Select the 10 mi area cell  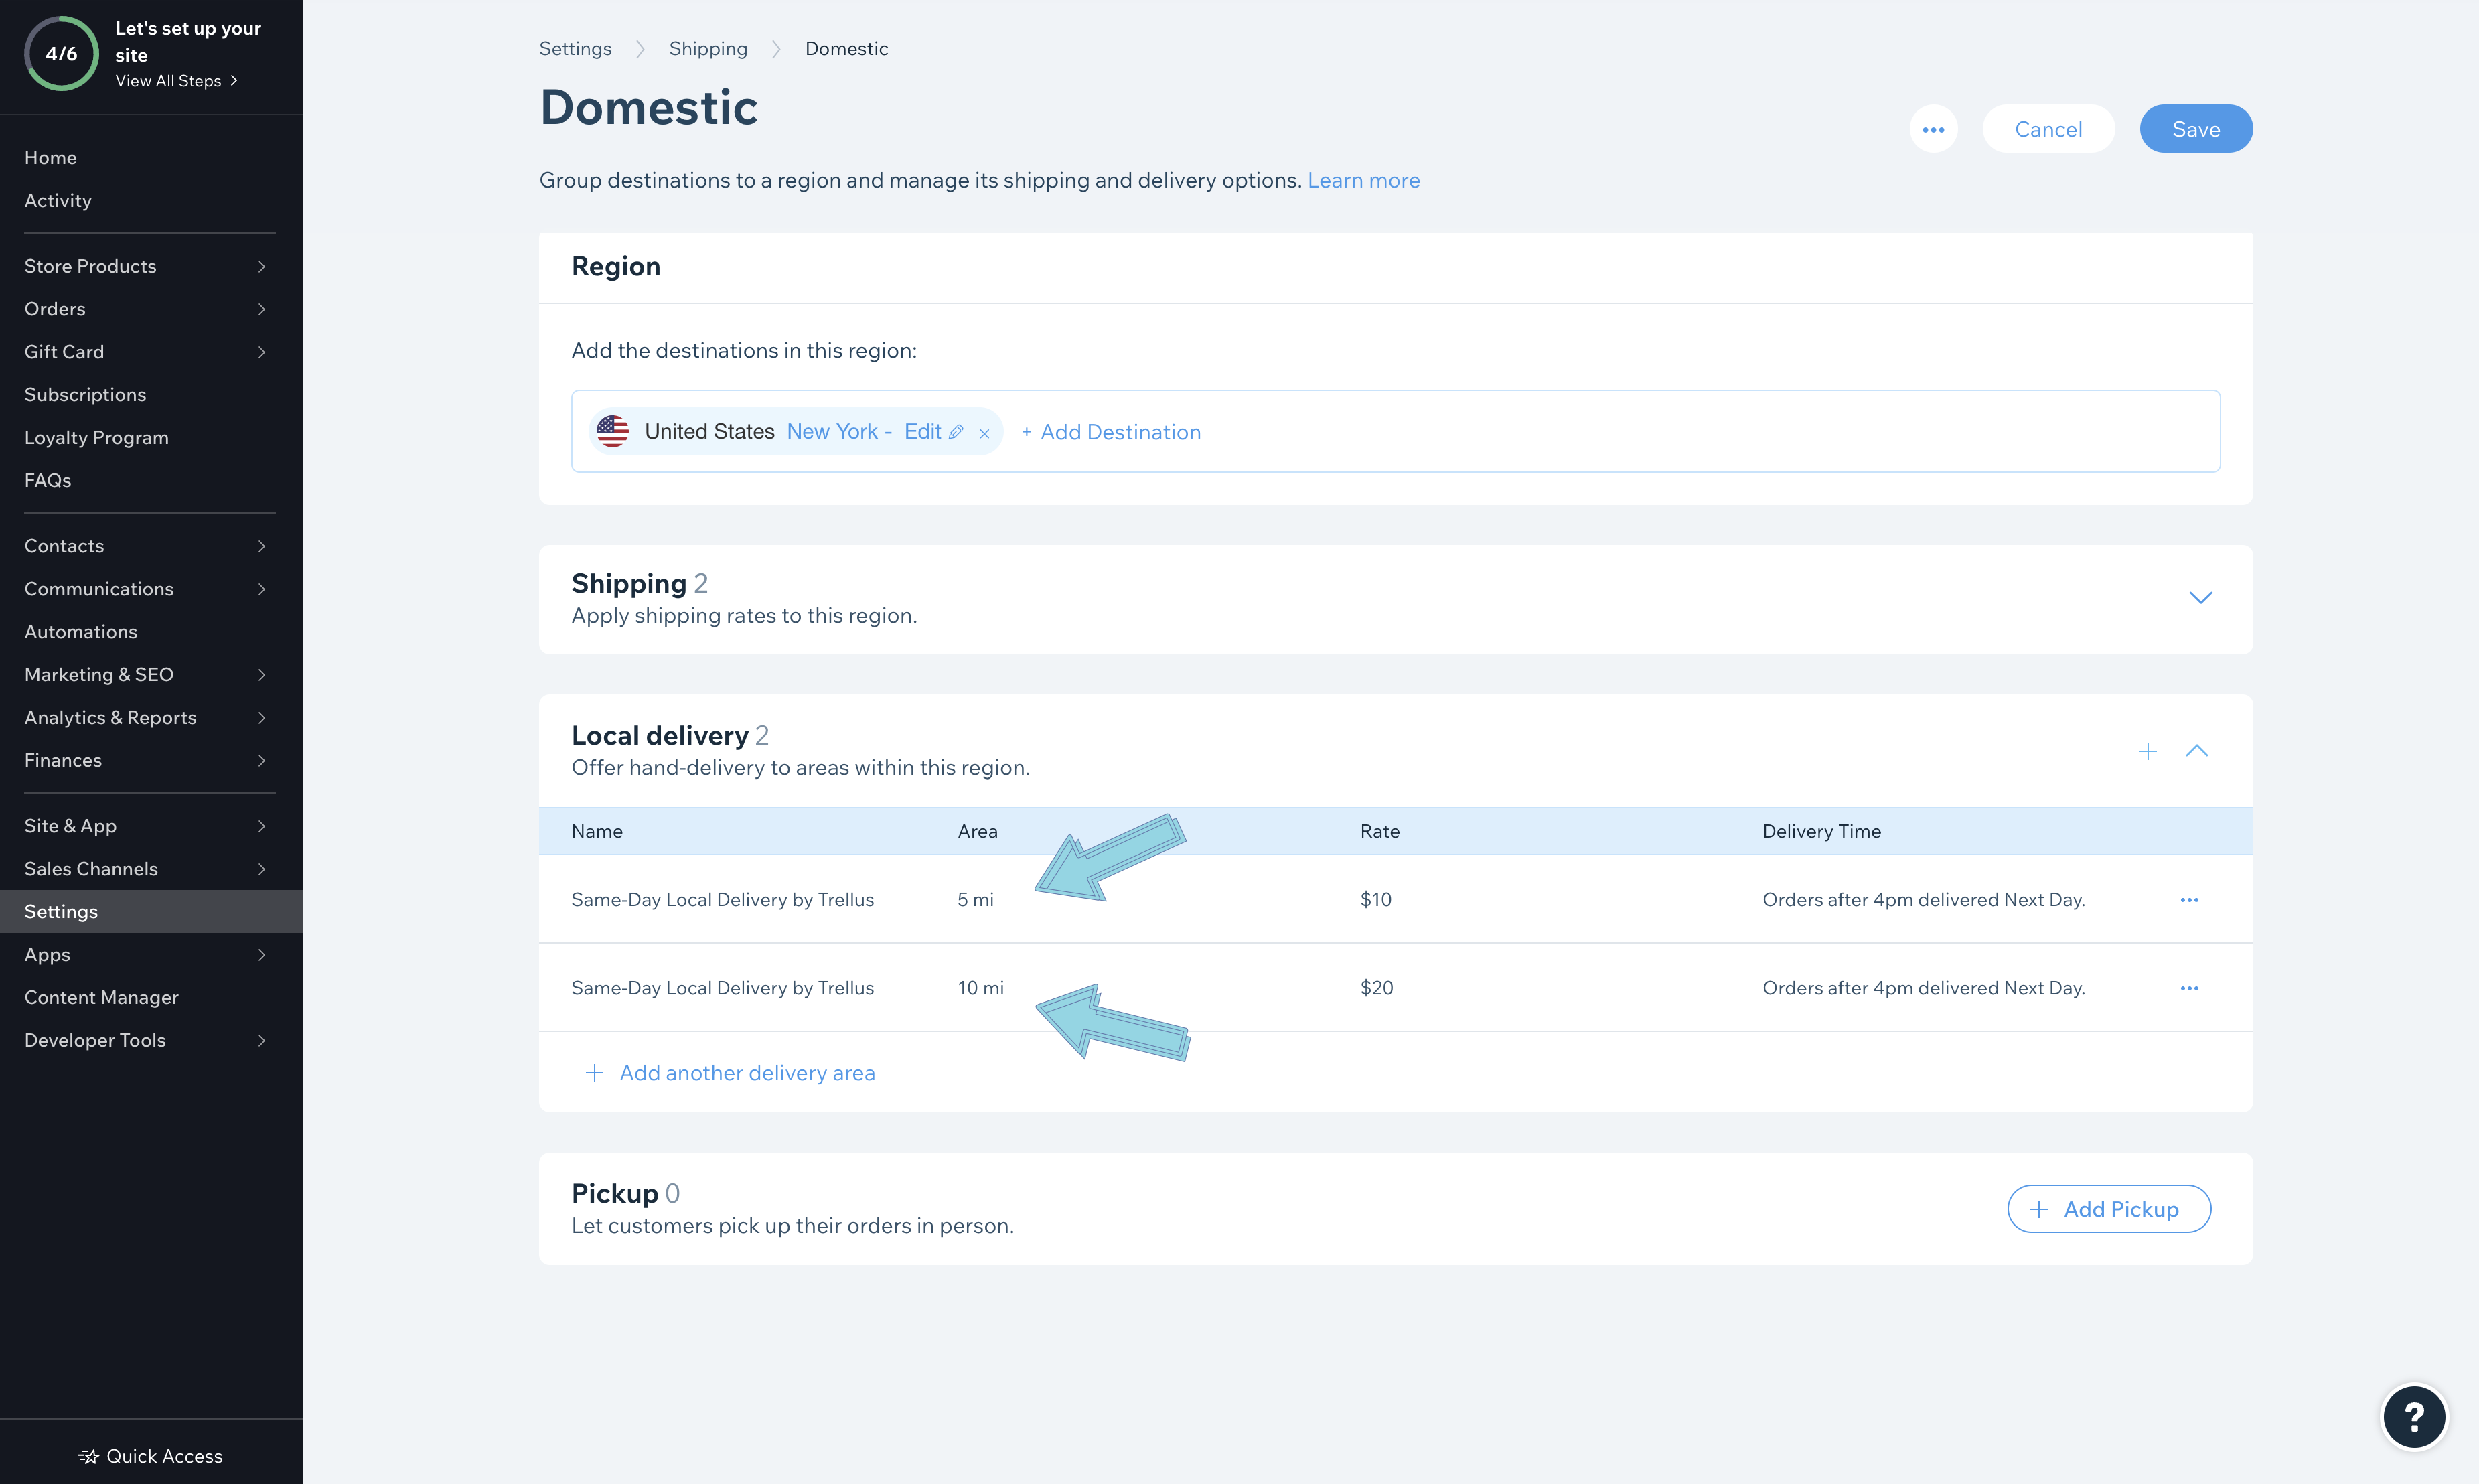click(x=980, y=988)
